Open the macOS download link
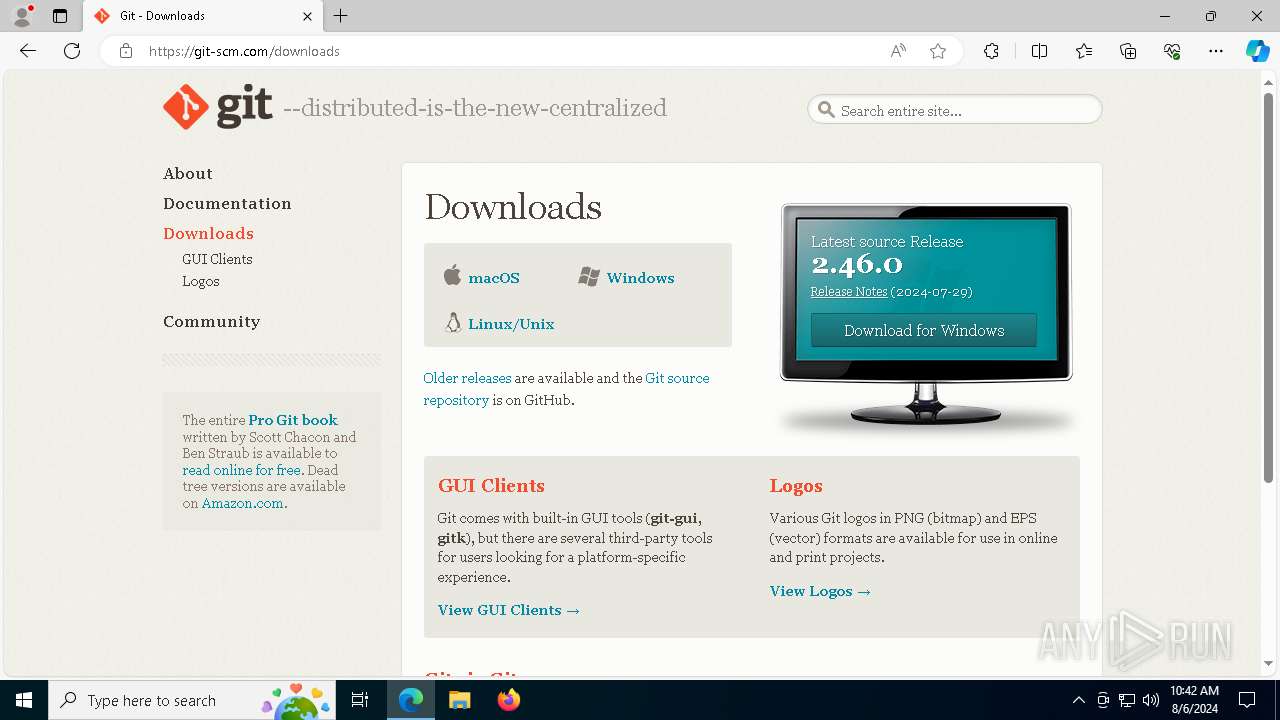Screen dimensions: 1280x720 click(x=494, y=278)
